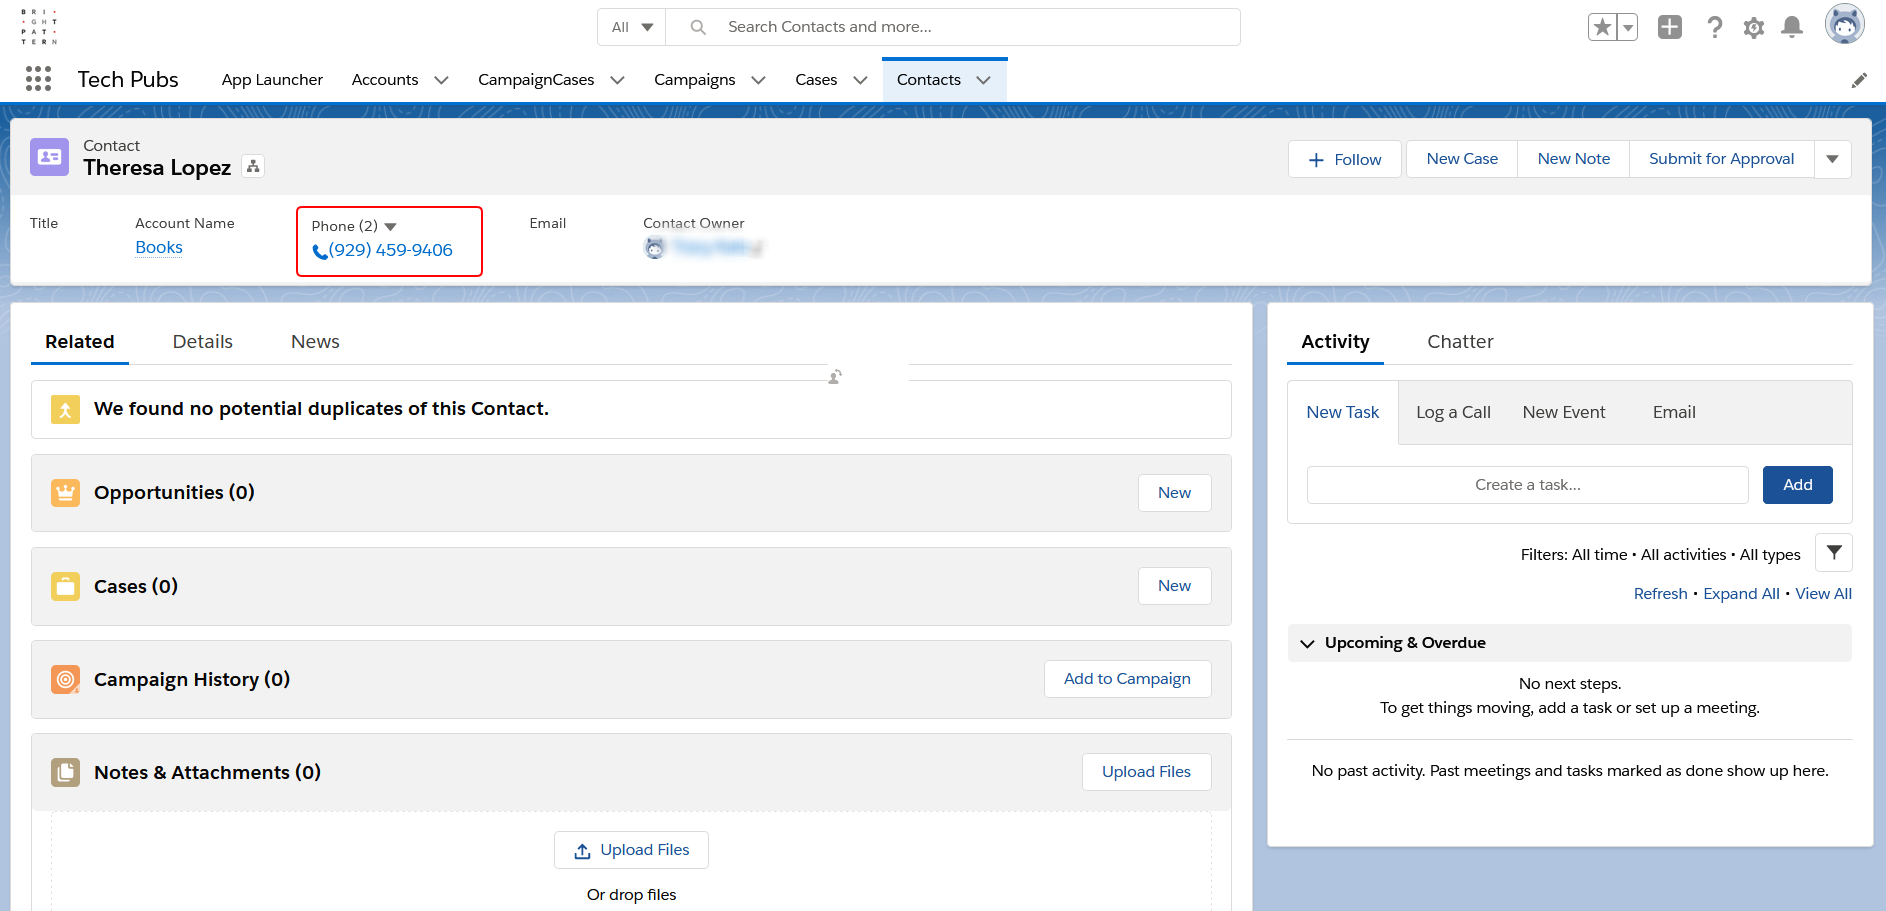Click the duplicates merge icon
The width and height of the screenshot is (1886, 911).
pyautogui.click(x=65, y=409)
